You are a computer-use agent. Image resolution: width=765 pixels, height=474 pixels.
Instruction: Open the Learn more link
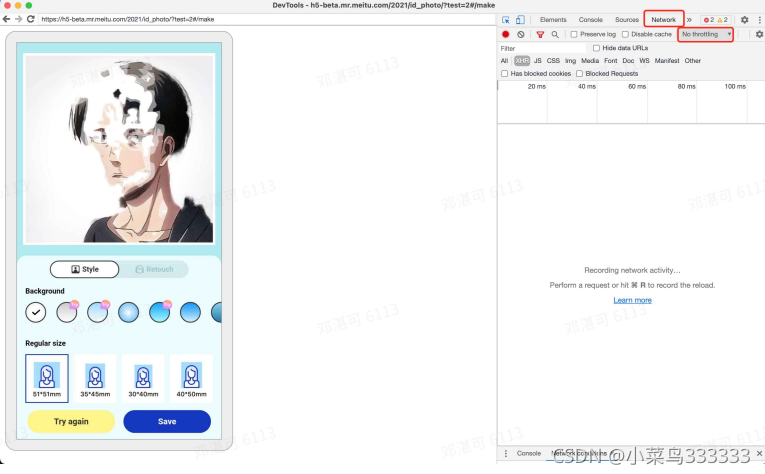632,300
